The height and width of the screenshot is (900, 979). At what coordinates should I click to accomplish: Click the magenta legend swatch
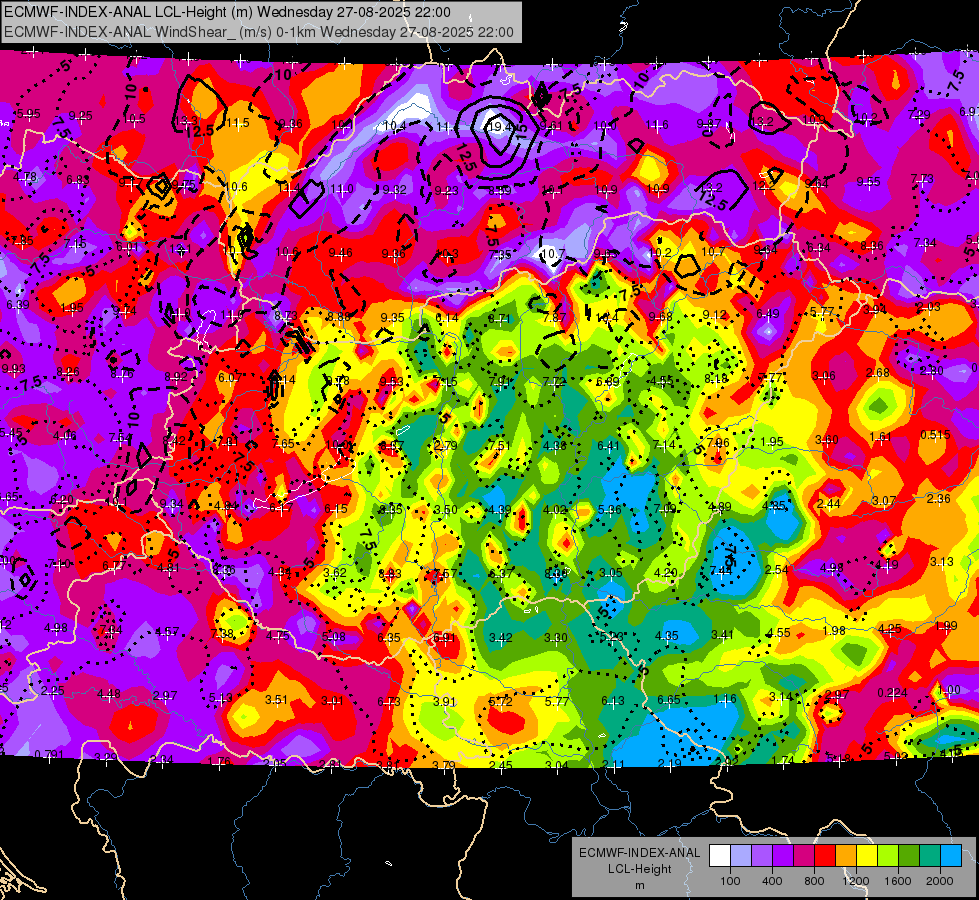[x=804, y=856]
